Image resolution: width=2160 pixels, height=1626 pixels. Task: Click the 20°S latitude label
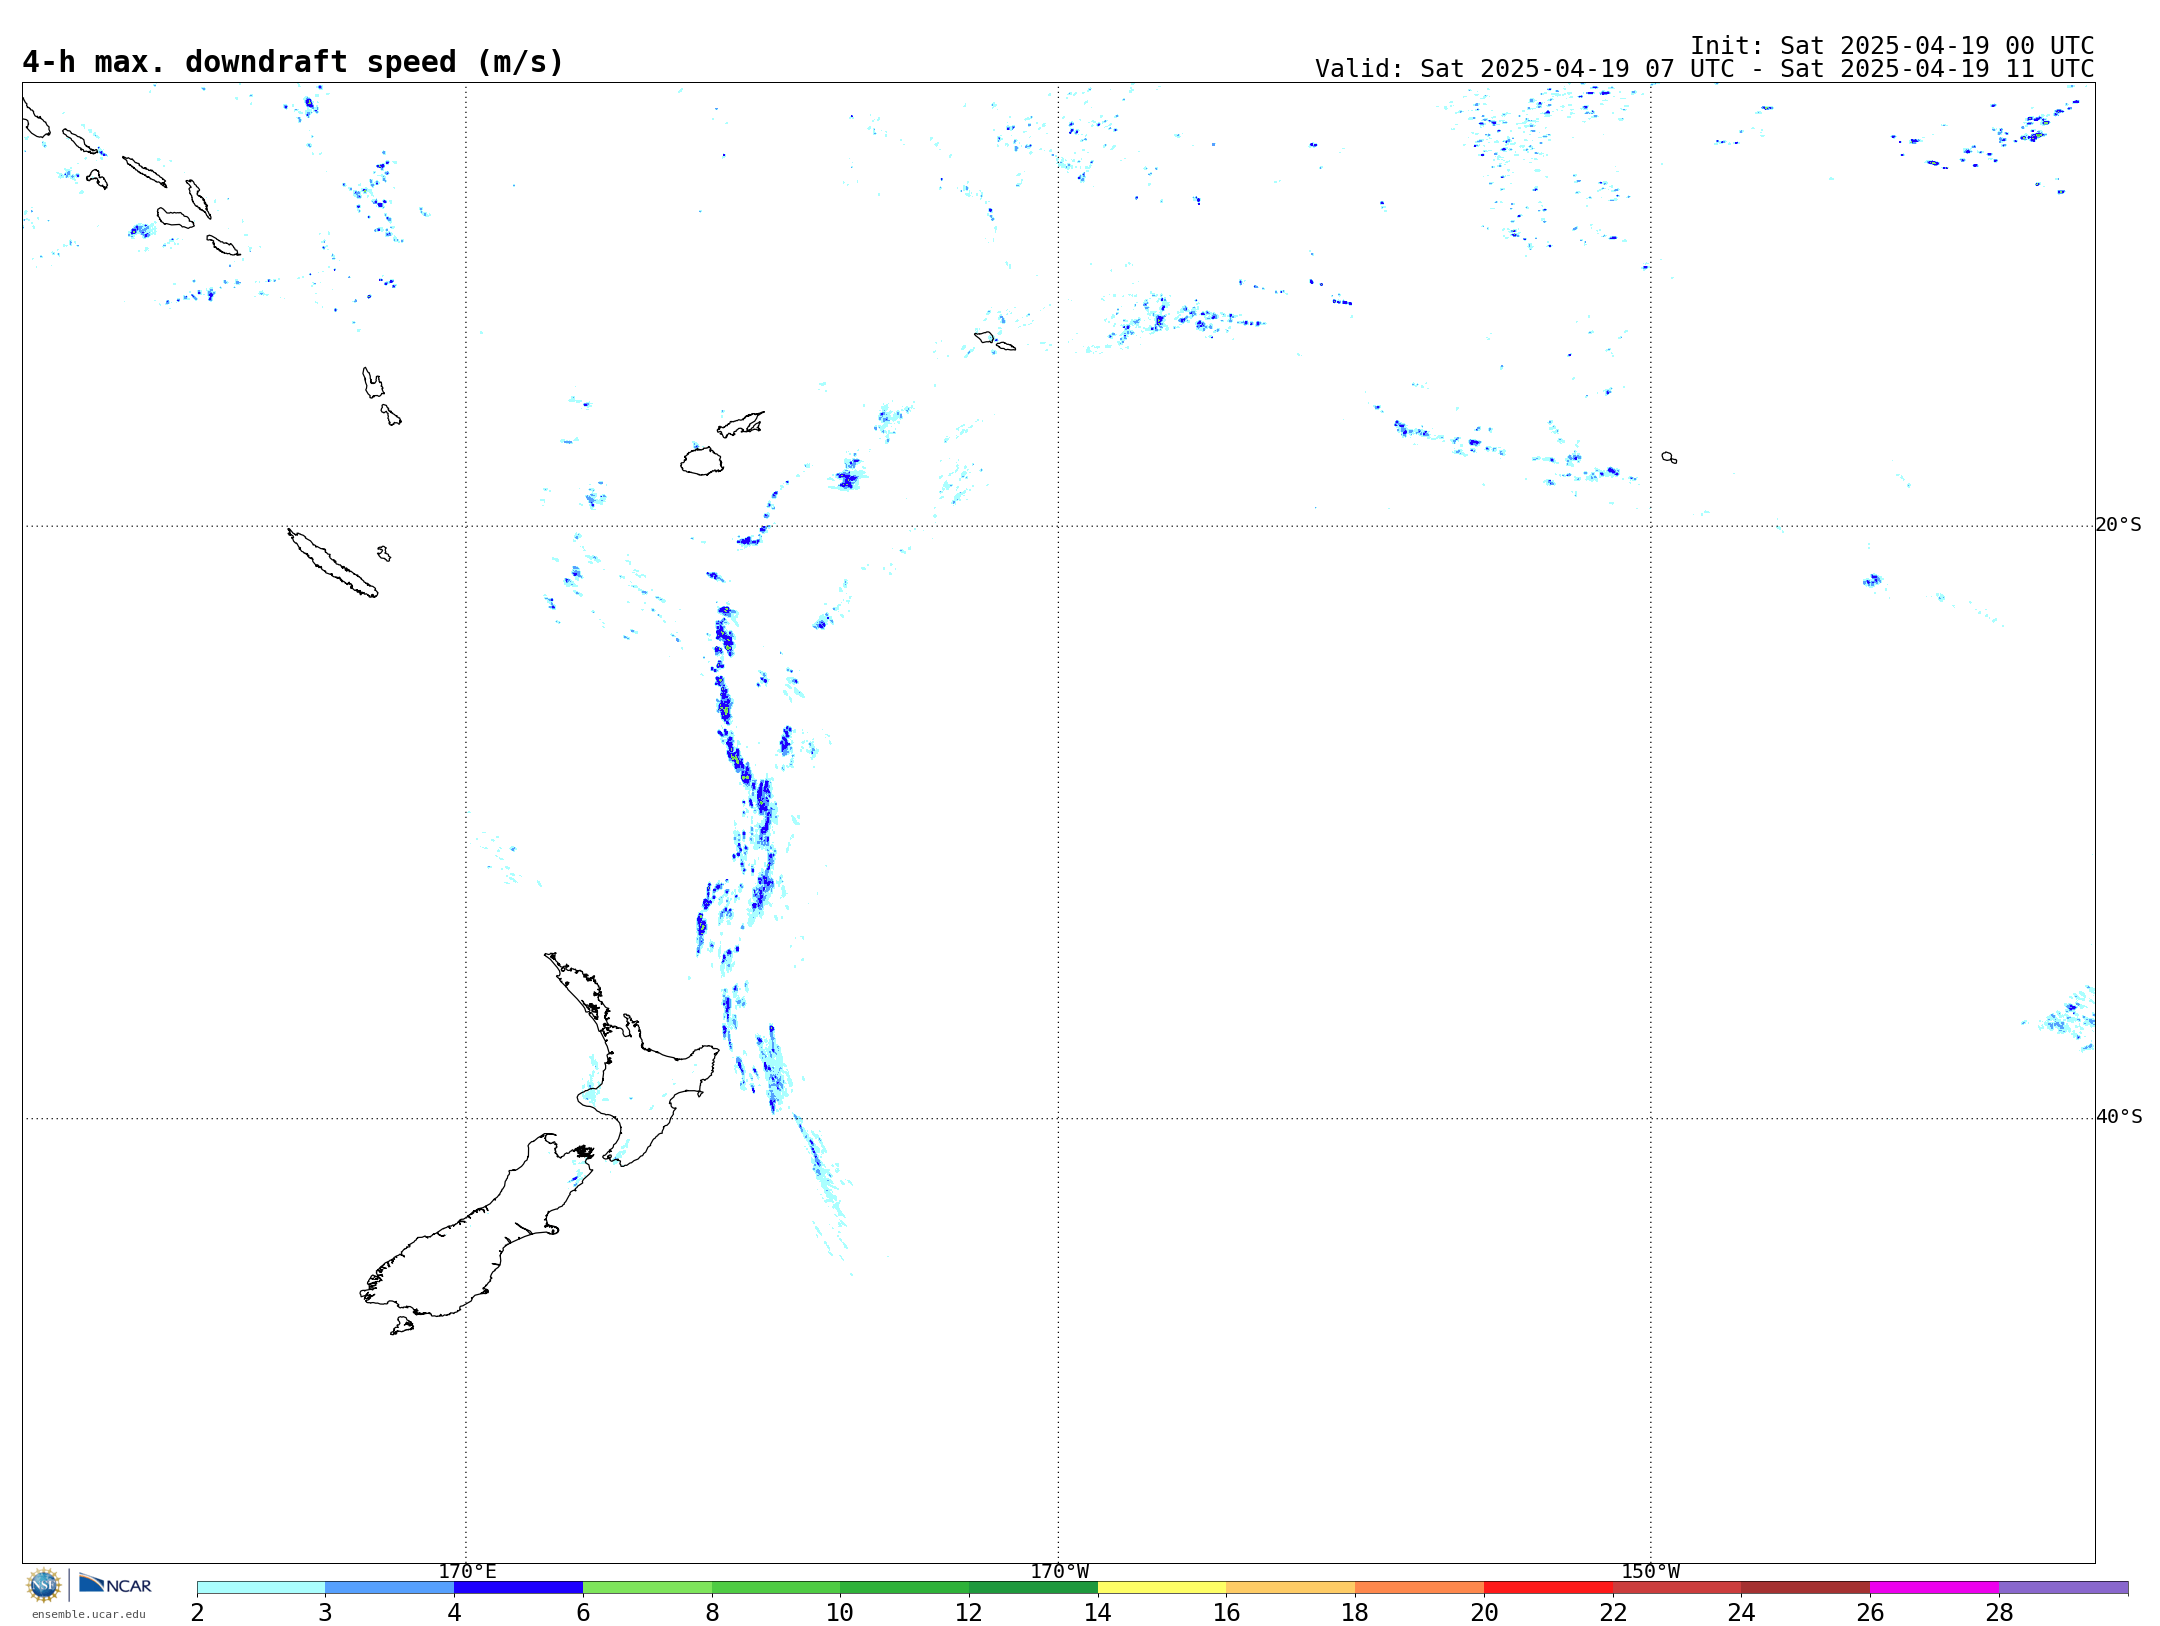point(2118,525)
